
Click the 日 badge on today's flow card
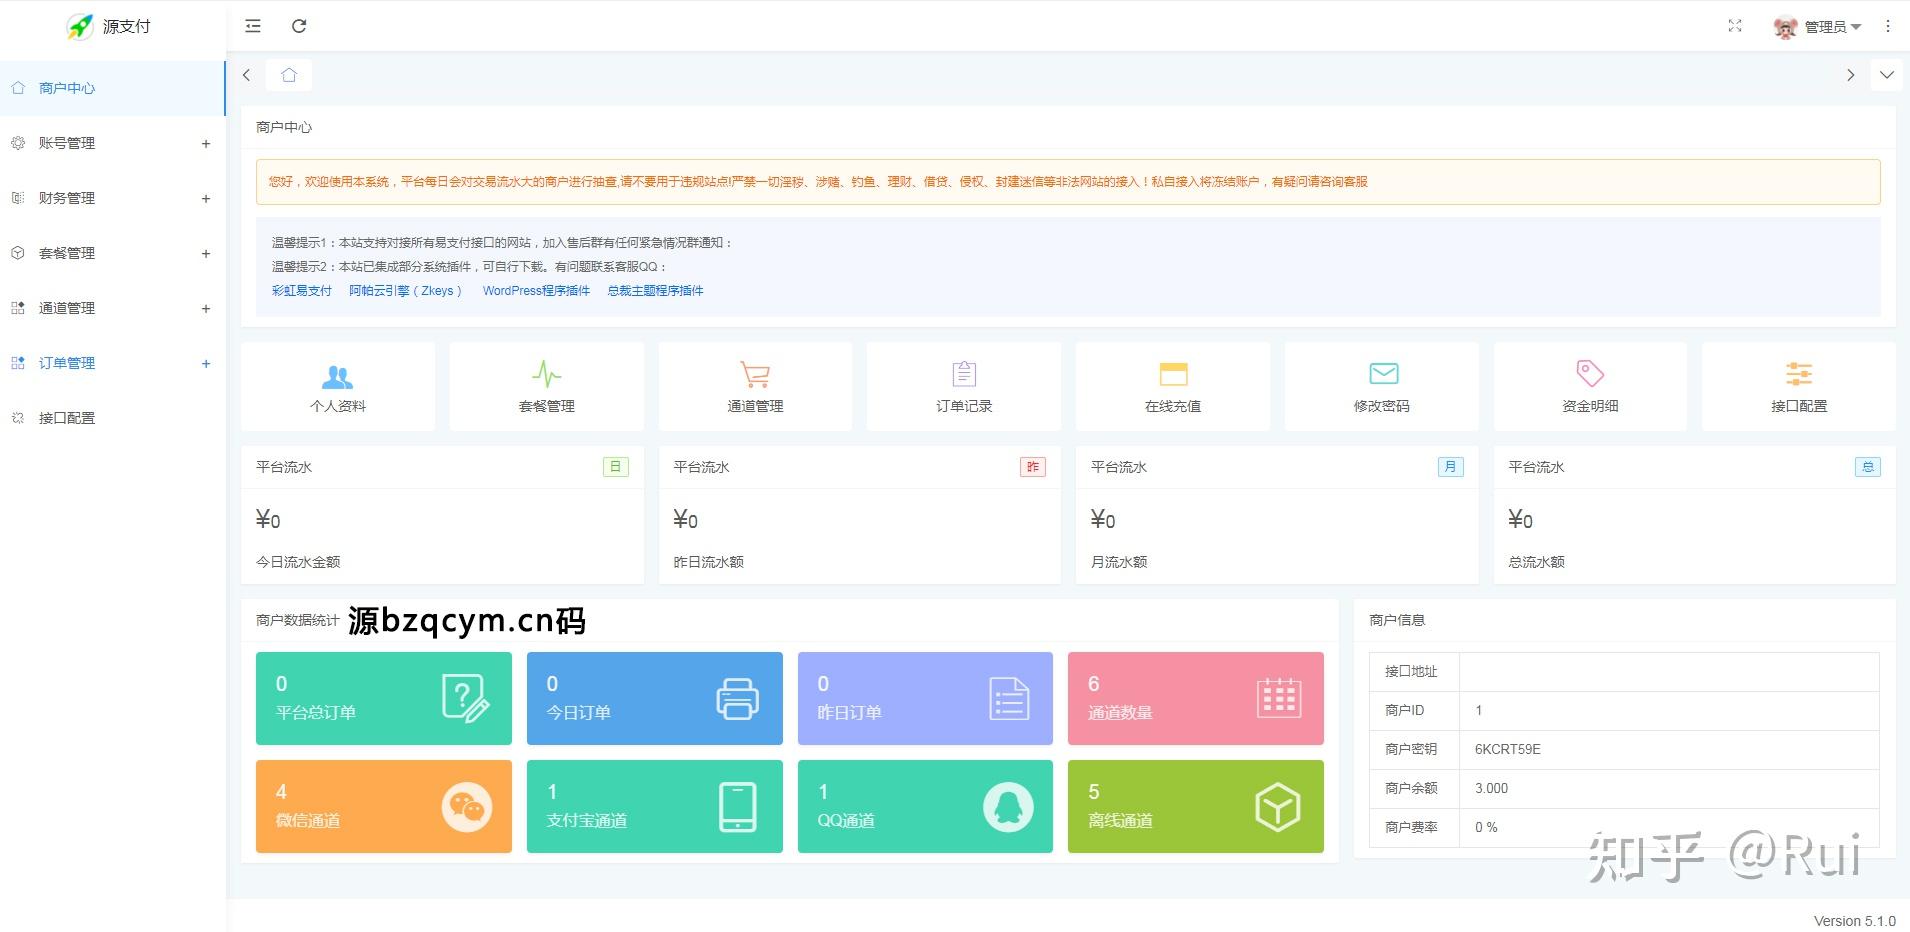pyautogui.click(x=616, y=467)
